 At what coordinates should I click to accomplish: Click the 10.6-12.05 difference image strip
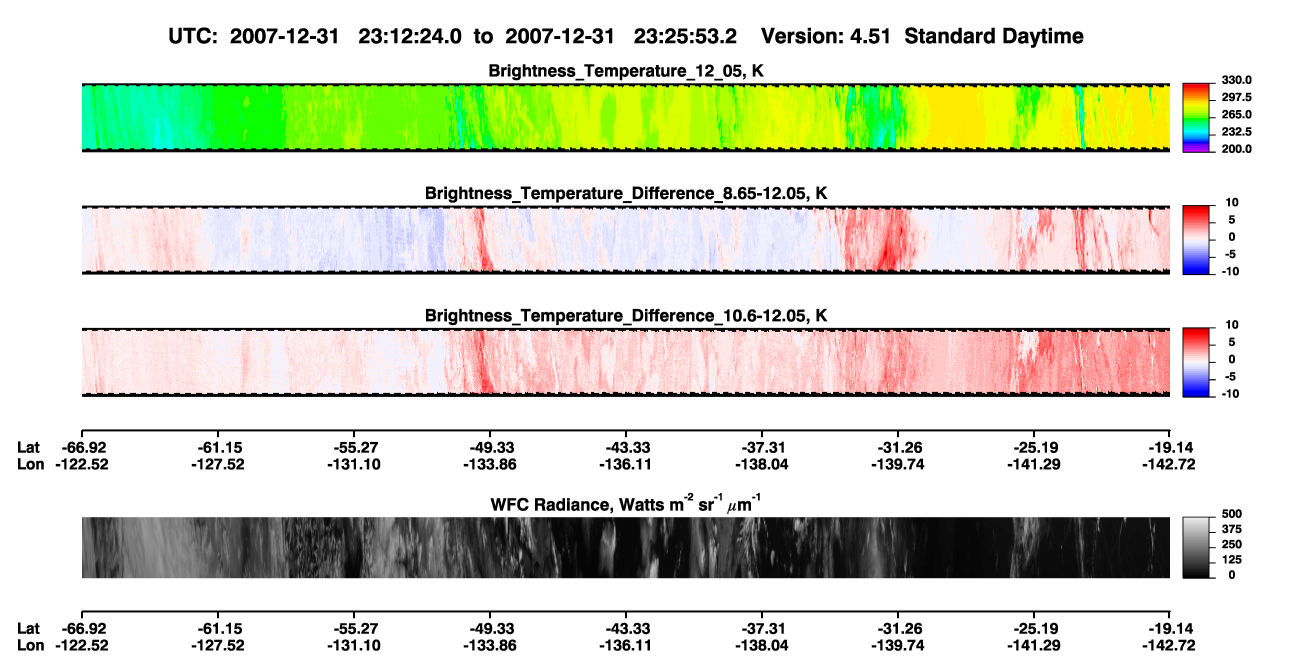[626, 363]
